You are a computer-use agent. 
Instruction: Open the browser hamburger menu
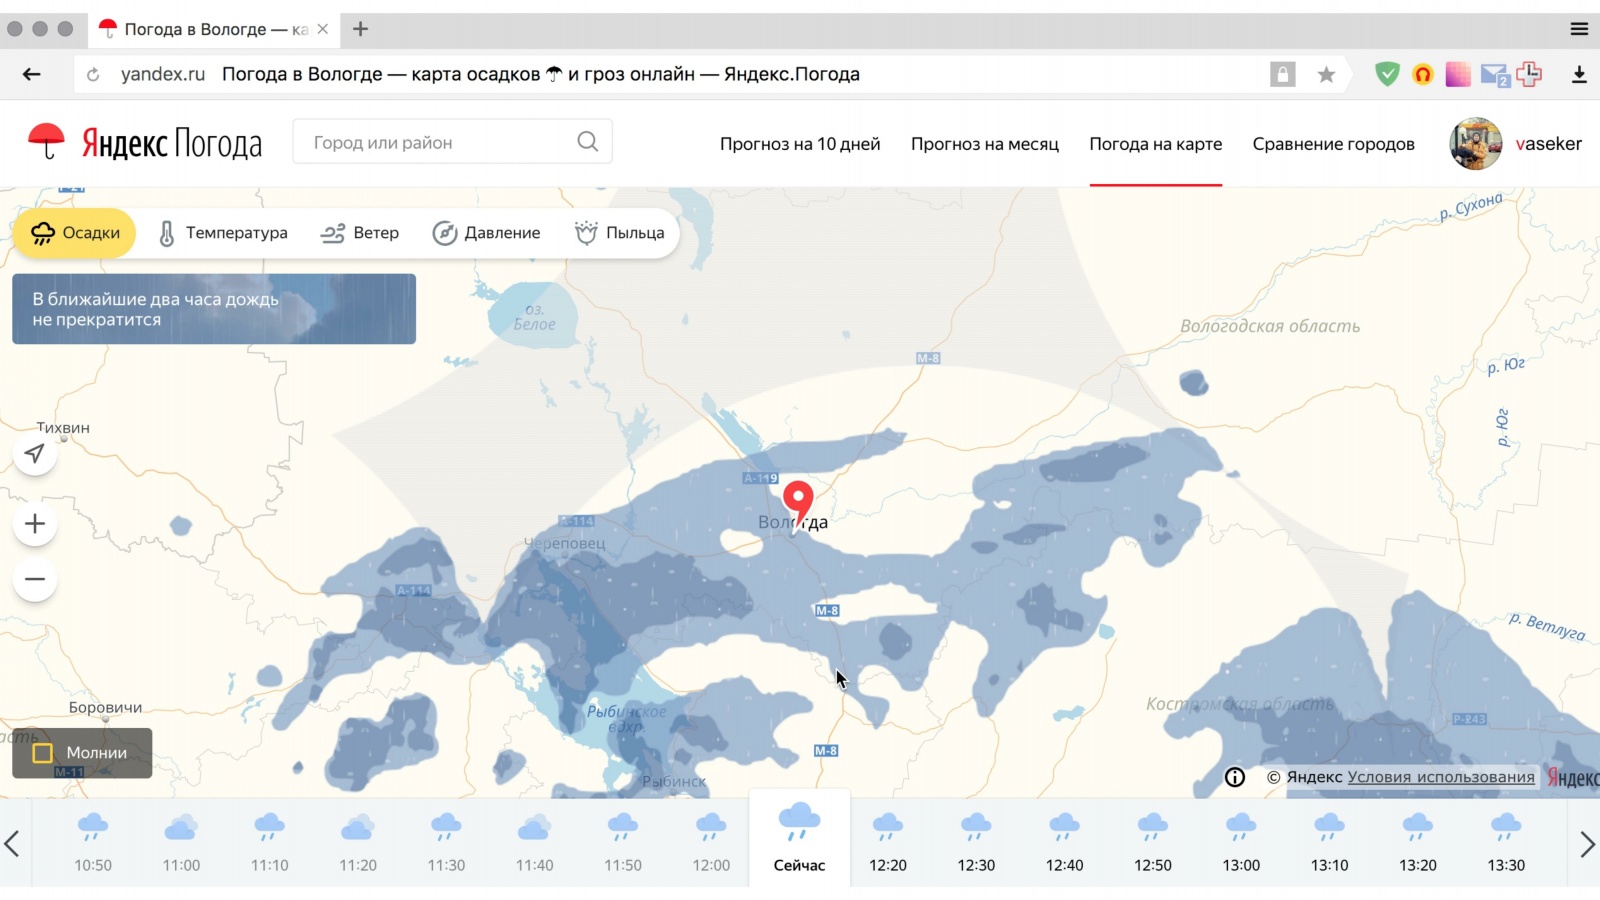tap(1579, 29)
